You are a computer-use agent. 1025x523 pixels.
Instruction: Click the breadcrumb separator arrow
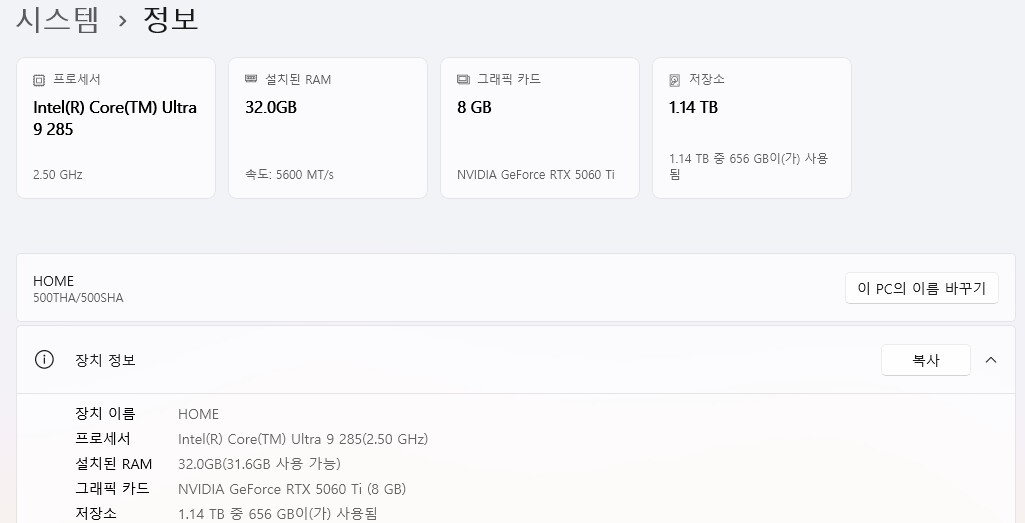122,20
